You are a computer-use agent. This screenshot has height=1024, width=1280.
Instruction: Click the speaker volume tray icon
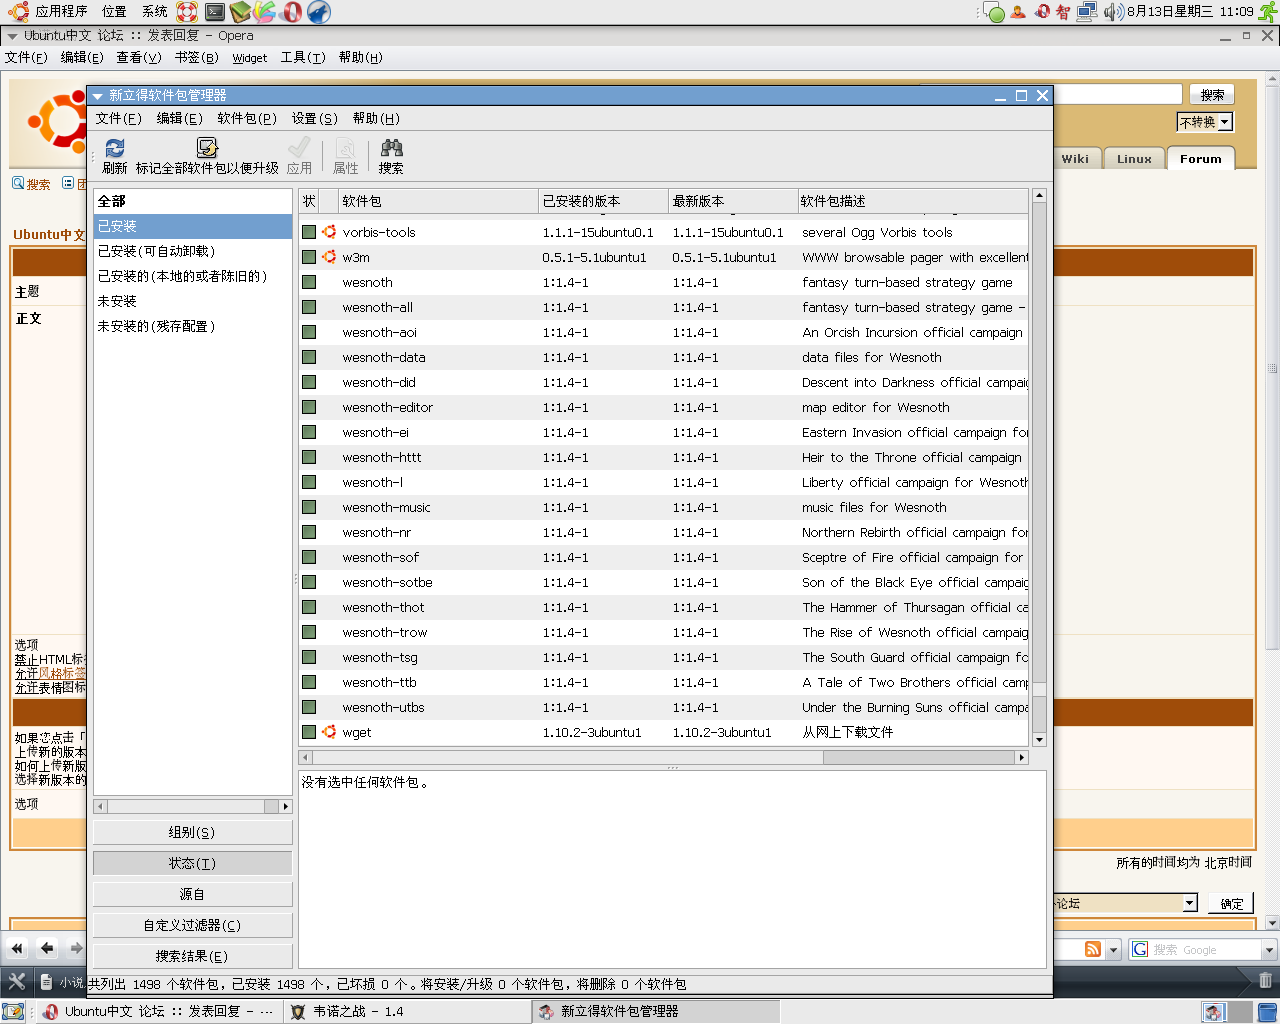pyautogui.click(x=1113, y=12)
